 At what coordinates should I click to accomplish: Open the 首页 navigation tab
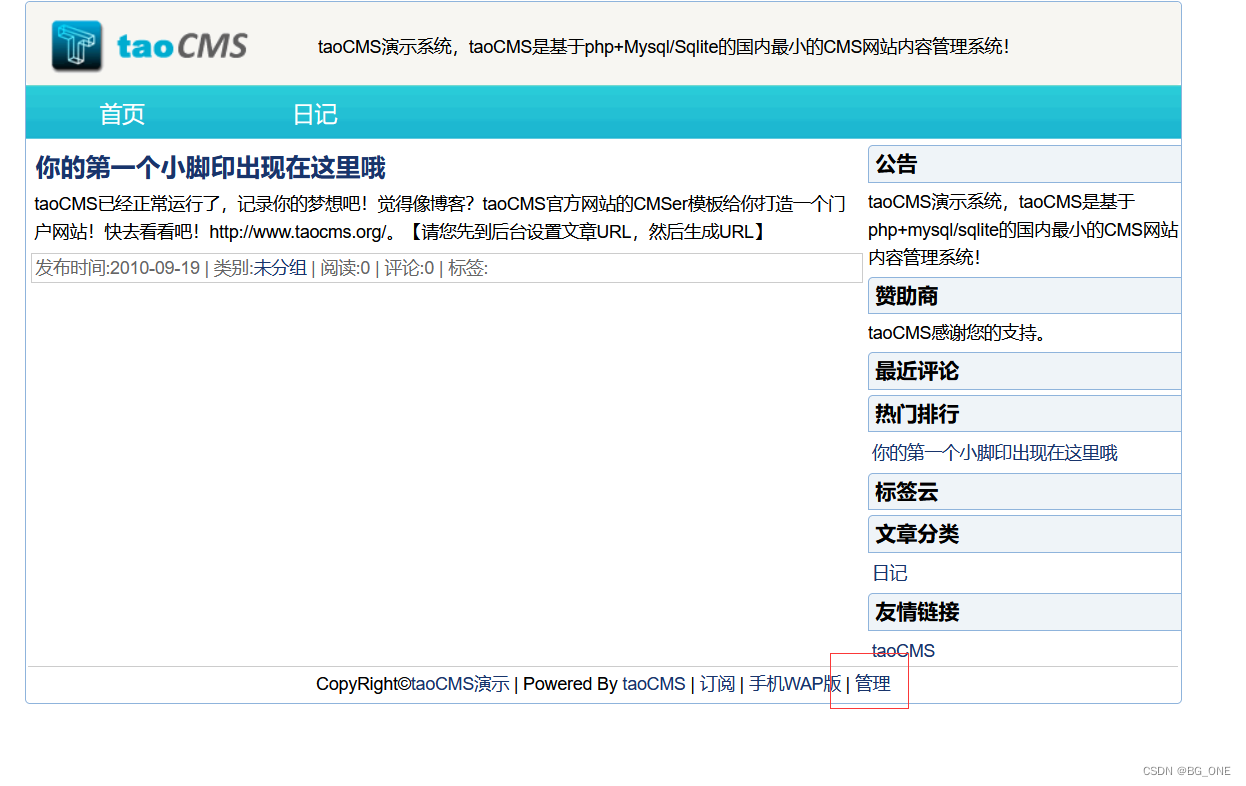[122, 114]
